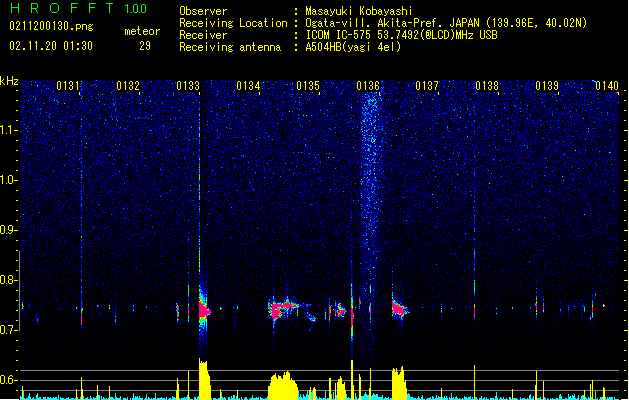The image size is (629, 400).
Task: Select the filename 0211200130.png
Action: 51,26
